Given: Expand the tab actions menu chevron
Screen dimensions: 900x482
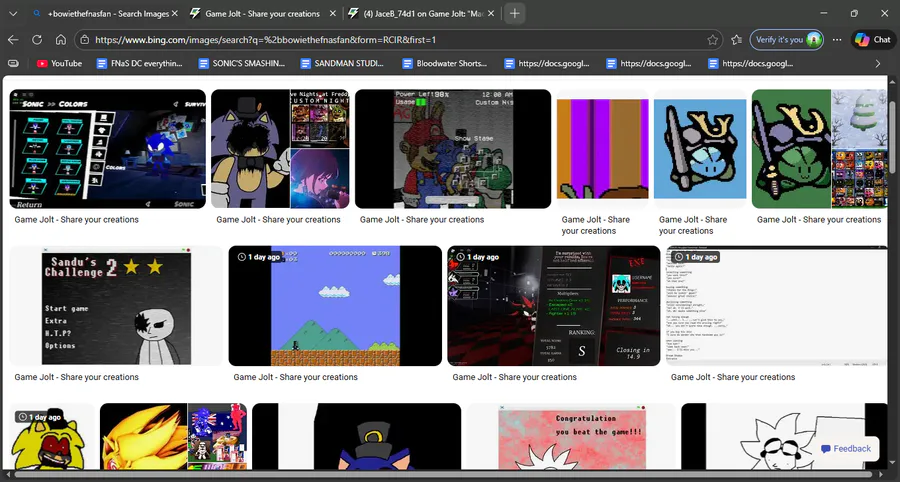Looking at the screenshot, I should click(14, 13).
